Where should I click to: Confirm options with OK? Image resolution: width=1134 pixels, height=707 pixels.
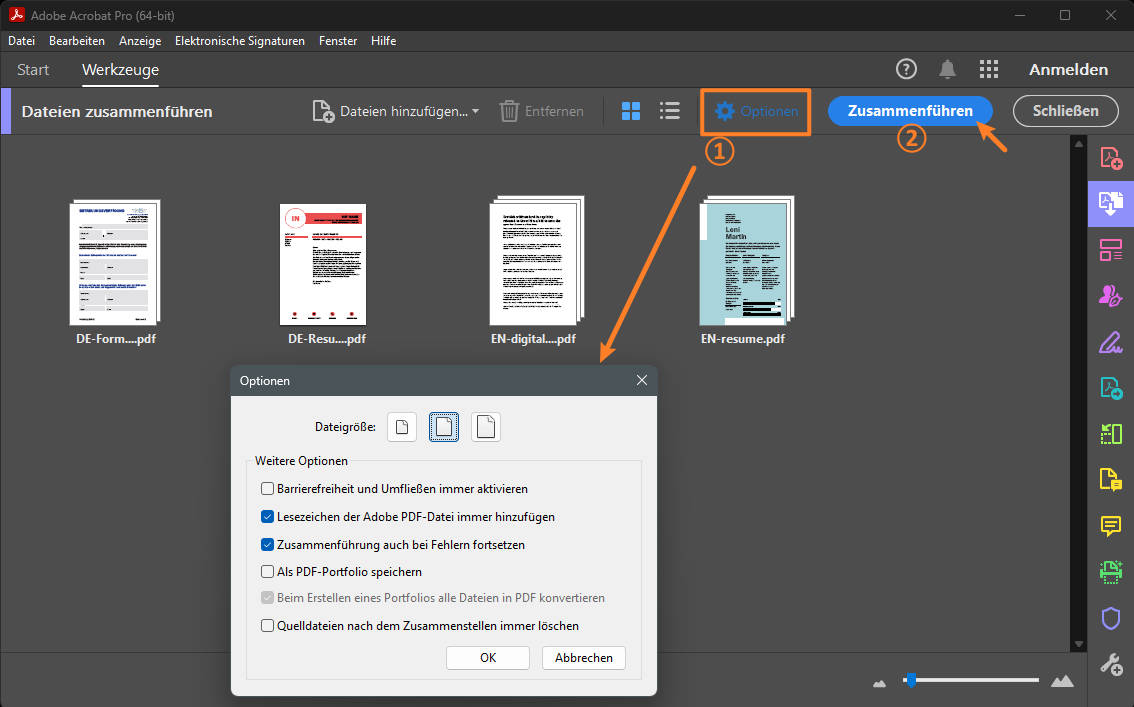tap(487, 657)
